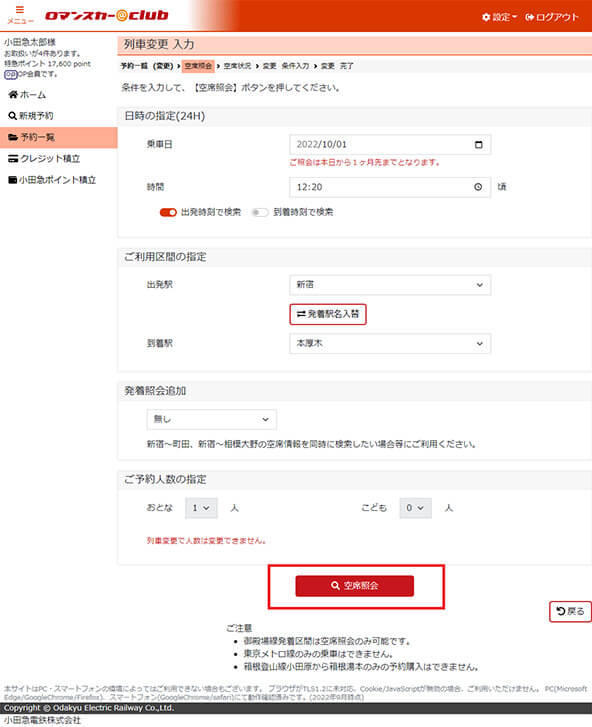Viewport: 592px width, 727px height.
Task: Expand the 到着駅 dropdown showing 本厚木
Action: 390,344
